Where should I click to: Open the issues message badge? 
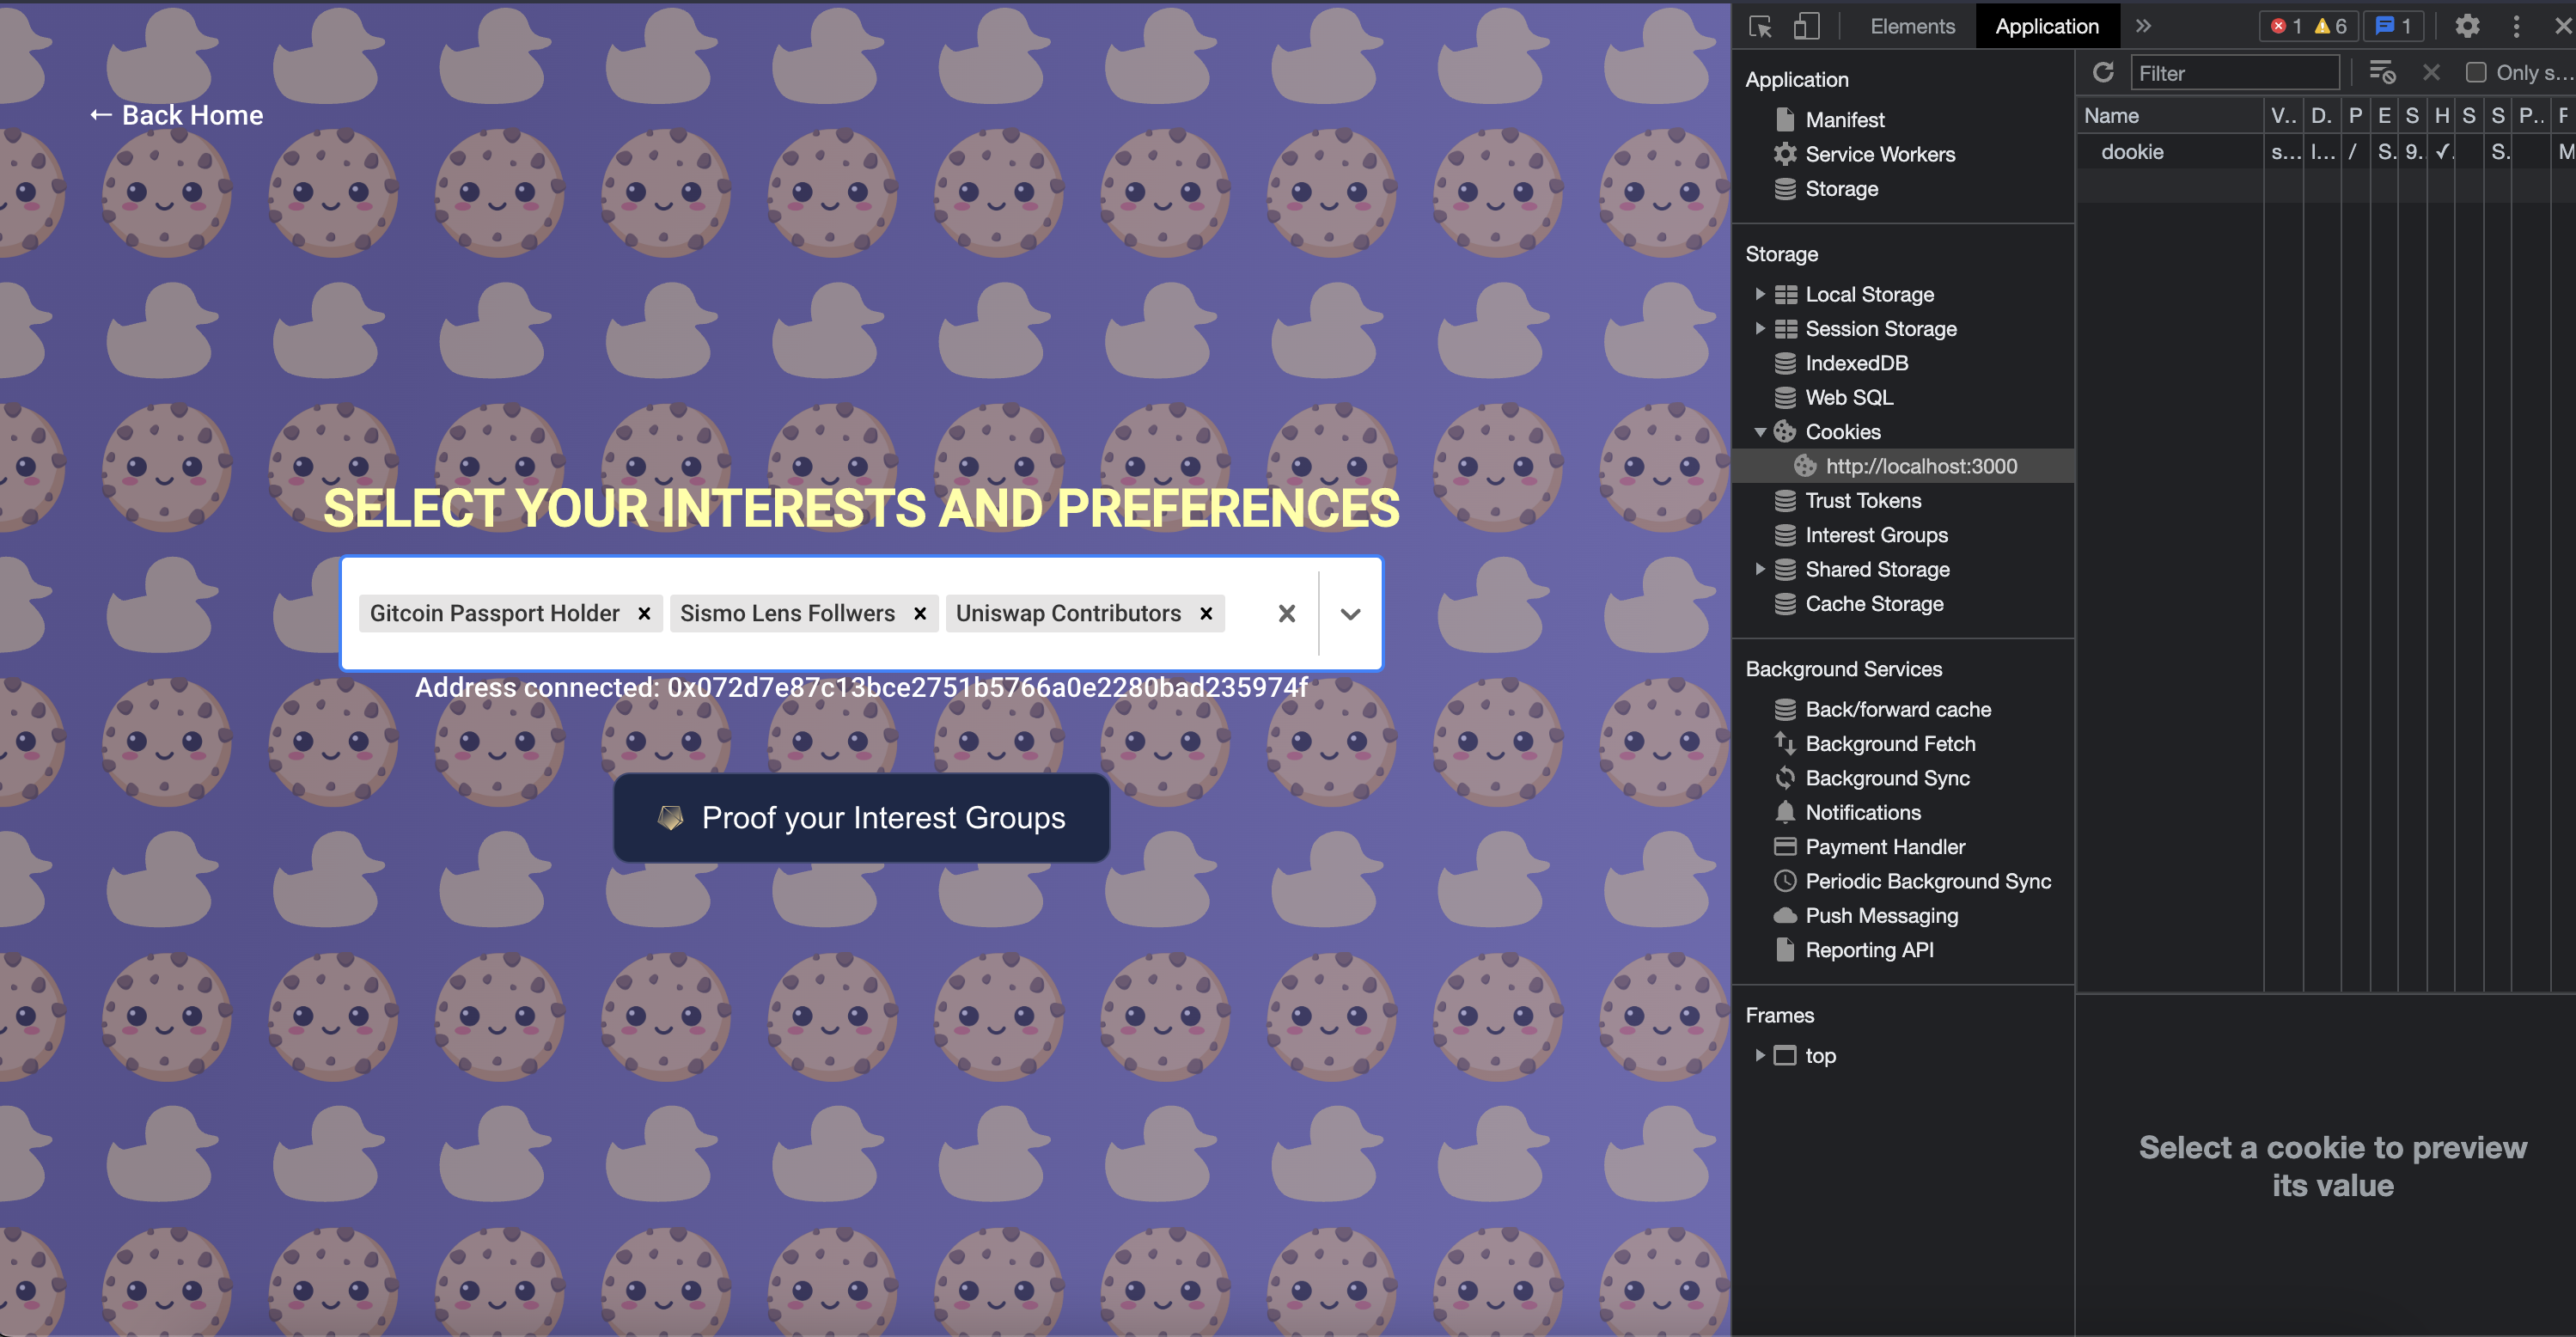point(2393,27)
